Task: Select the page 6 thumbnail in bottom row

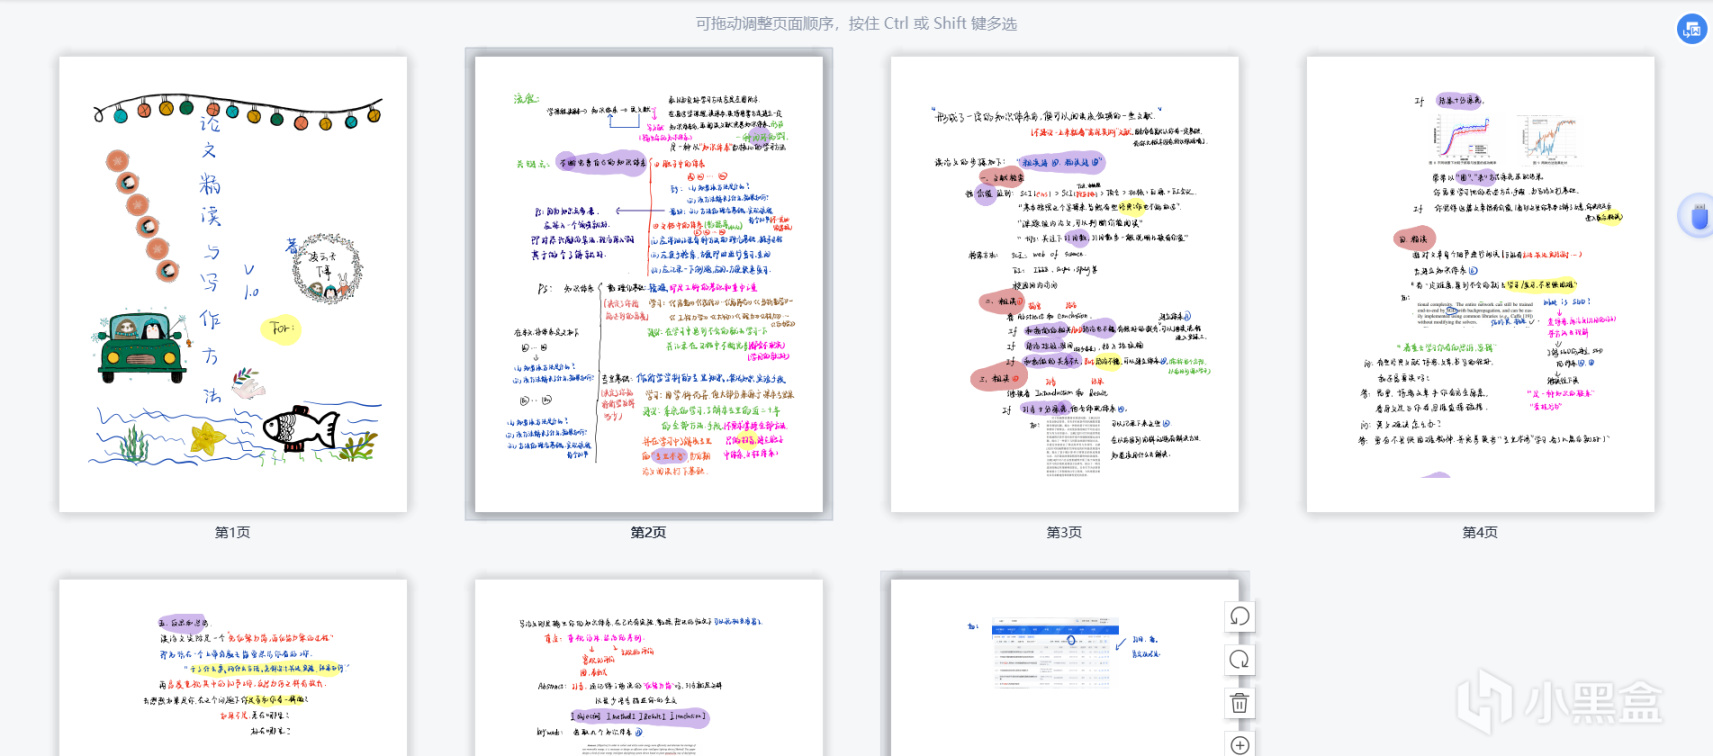Action: [649, 668]
